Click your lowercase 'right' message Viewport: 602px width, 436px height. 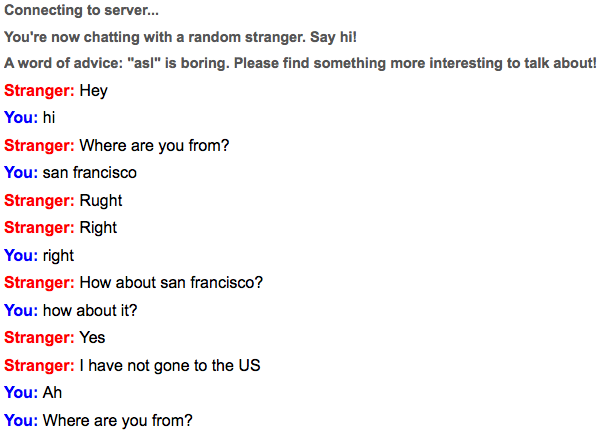tap(58, 256)
